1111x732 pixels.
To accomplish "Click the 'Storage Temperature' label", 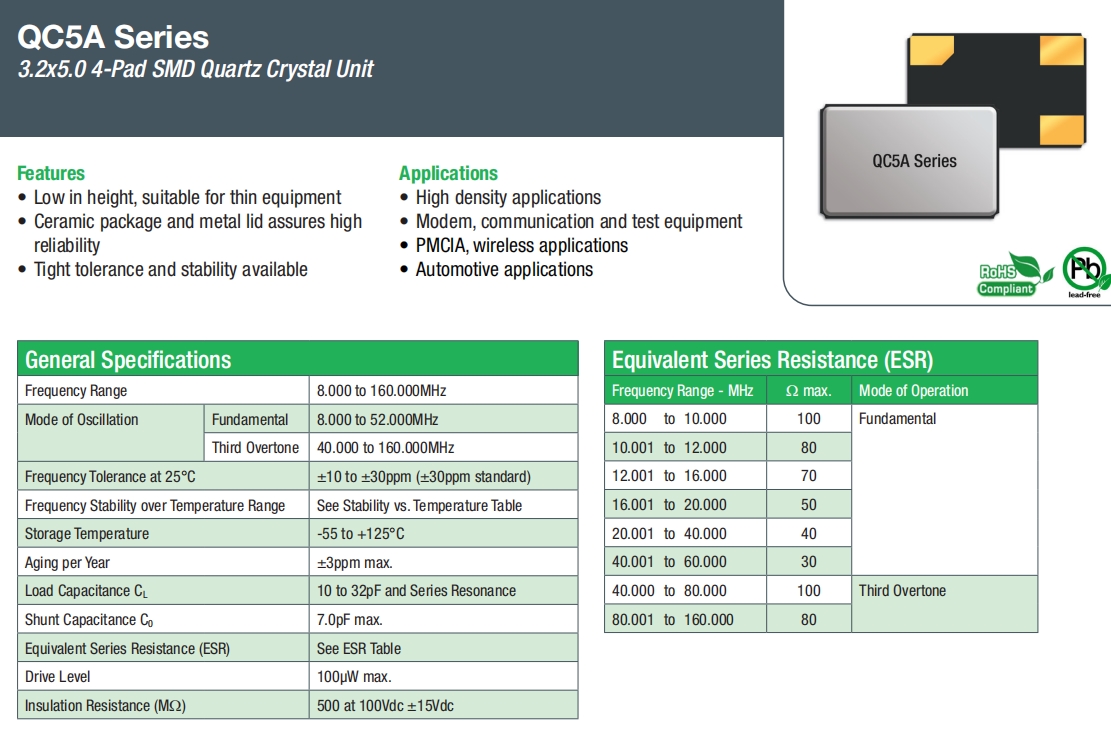I will coord(86,534).
